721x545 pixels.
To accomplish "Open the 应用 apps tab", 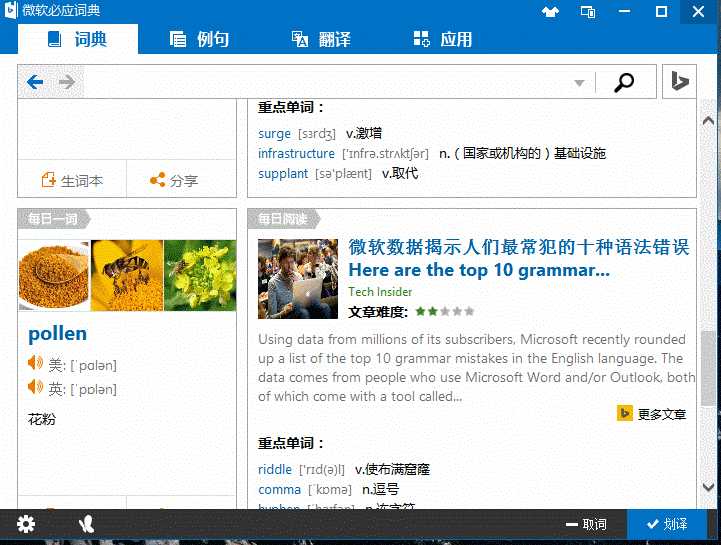I will 442,39.
